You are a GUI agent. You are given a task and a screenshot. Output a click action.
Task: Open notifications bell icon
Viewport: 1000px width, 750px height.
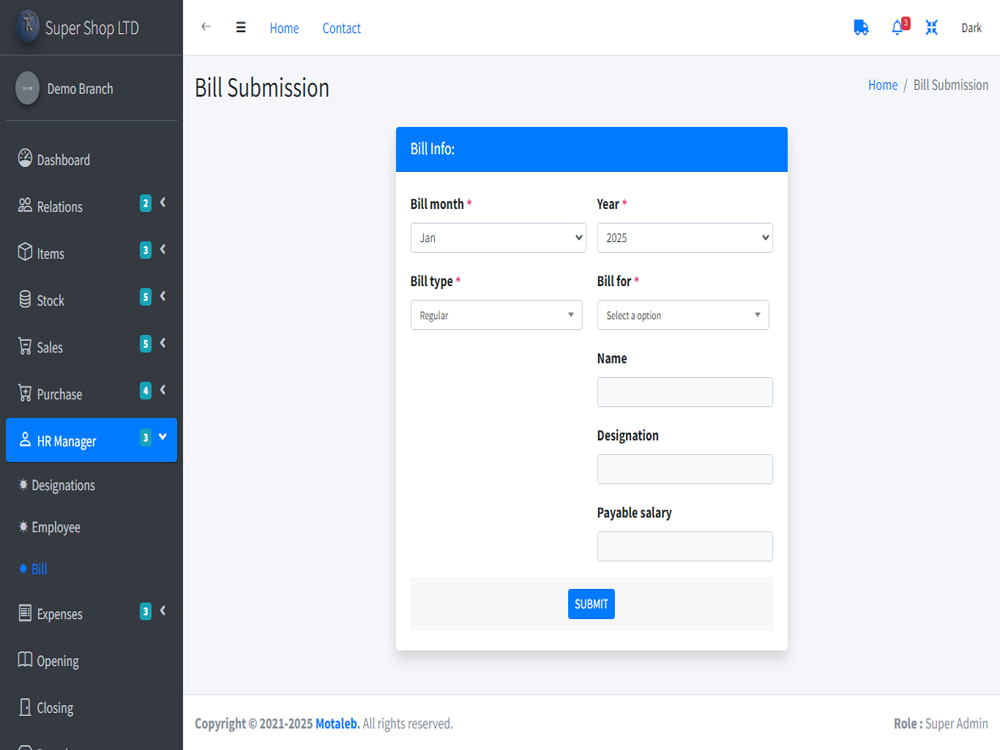[897, 27]
